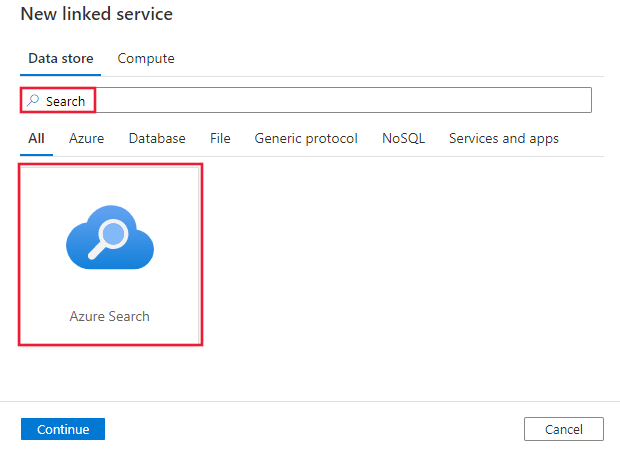
Task: Cancel the new linked service dialog
Action: [x=564, y=429]
